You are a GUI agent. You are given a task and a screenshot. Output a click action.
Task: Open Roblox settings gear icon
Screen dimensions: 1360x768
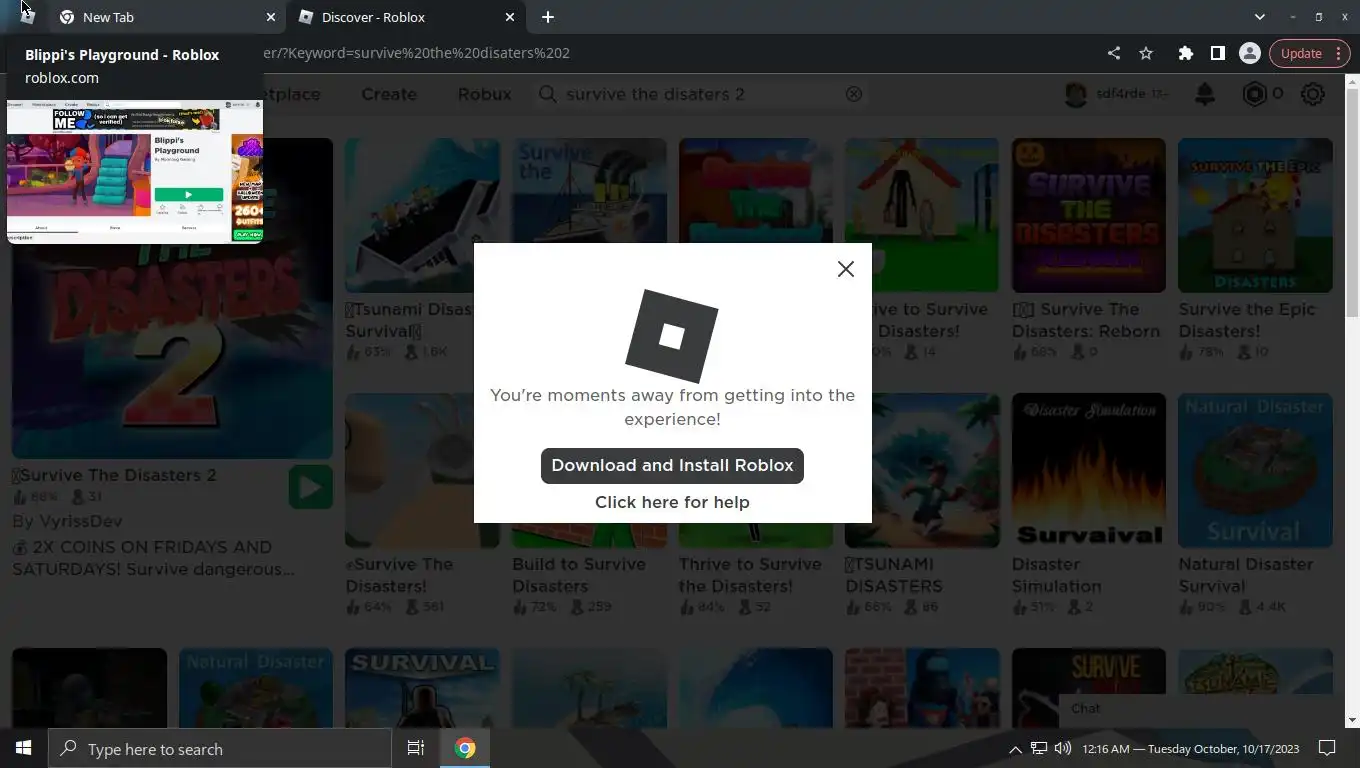pos(1312,94)
